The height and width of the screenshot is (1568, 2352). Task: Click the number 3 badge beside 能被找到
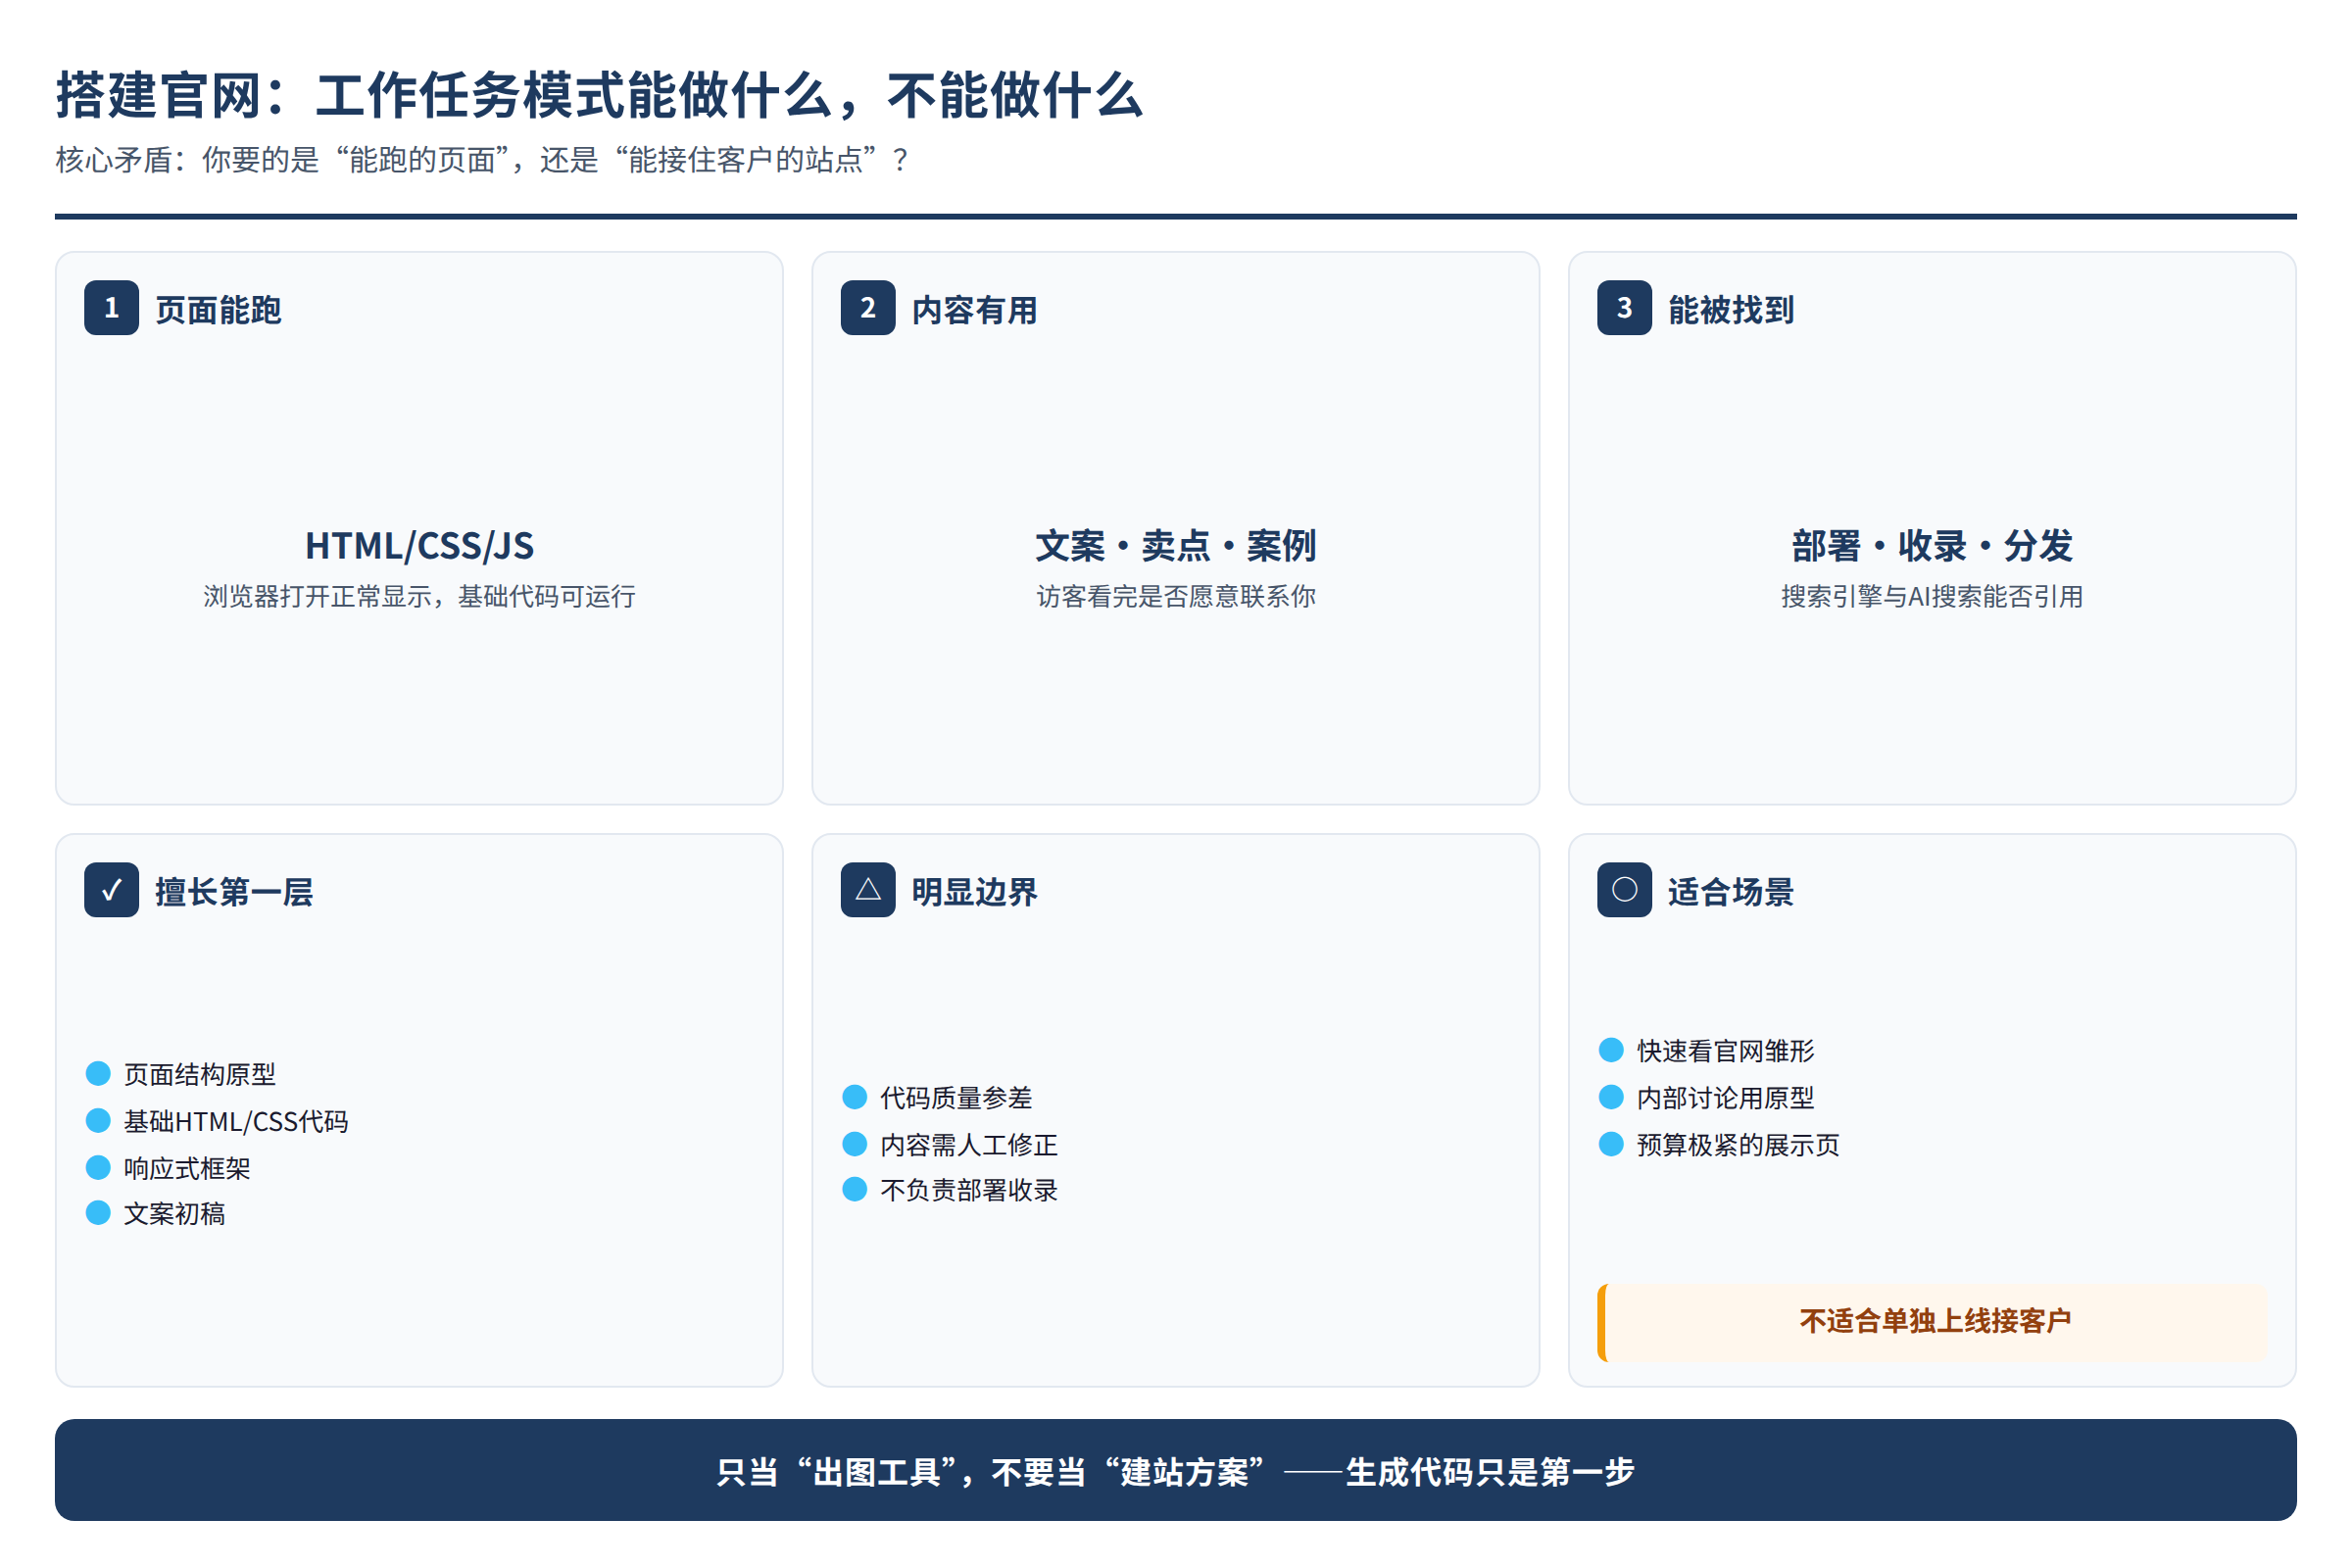click(1624, 308)
